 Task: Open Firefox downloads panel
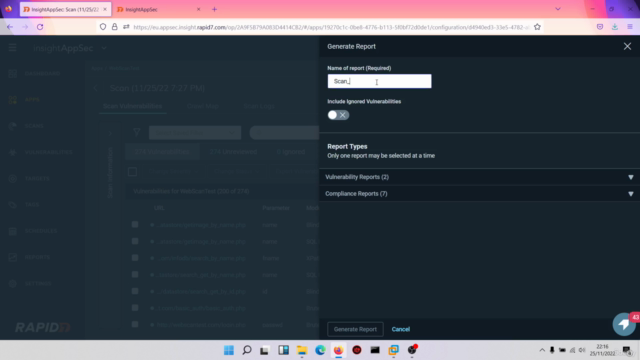[615, 27]
